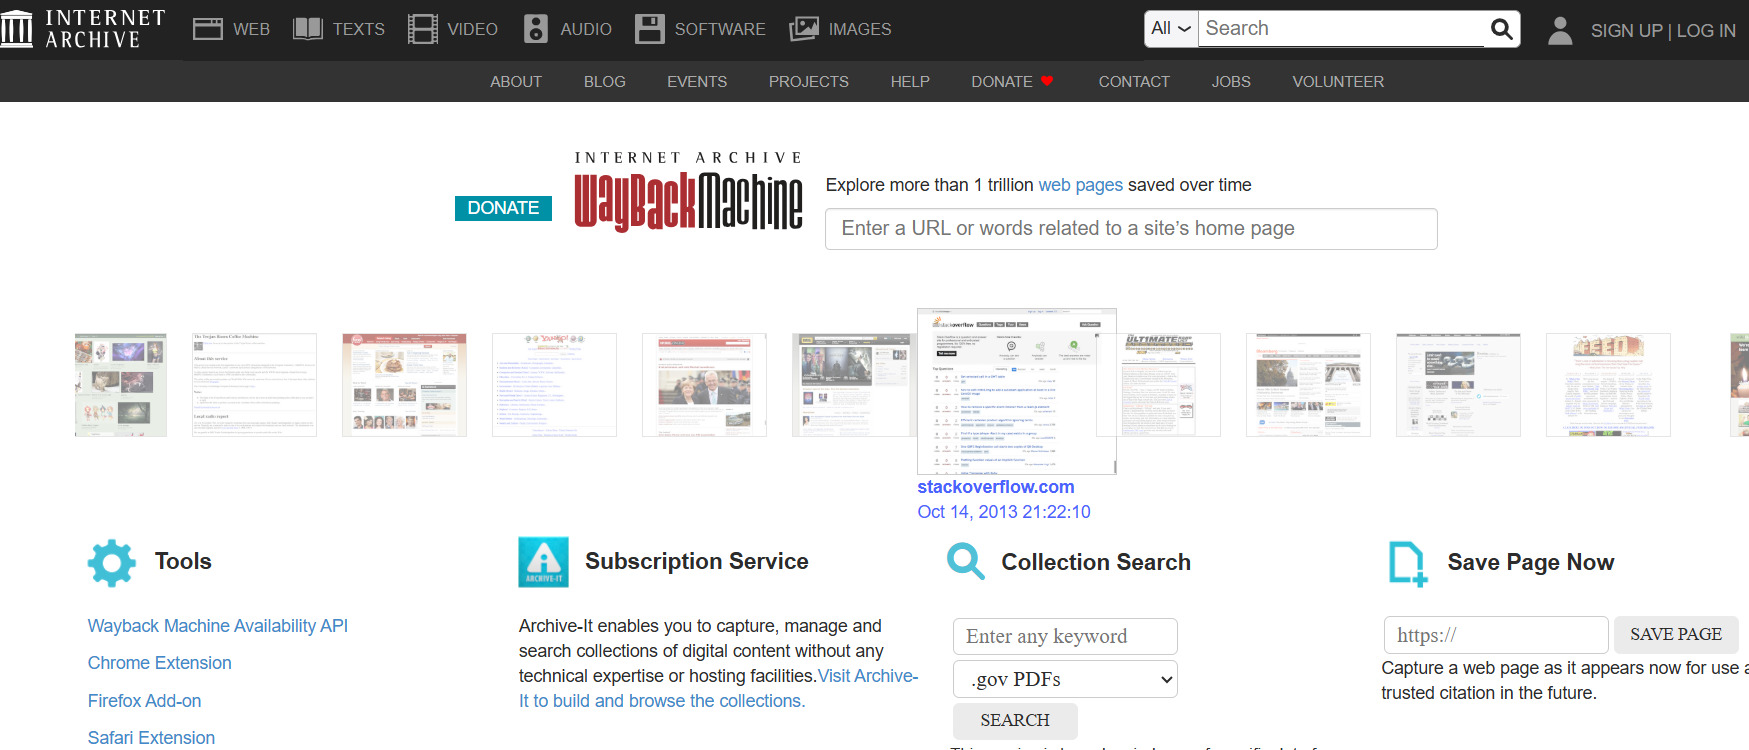Open Wayback Machine Availability API link

[218, 626]
